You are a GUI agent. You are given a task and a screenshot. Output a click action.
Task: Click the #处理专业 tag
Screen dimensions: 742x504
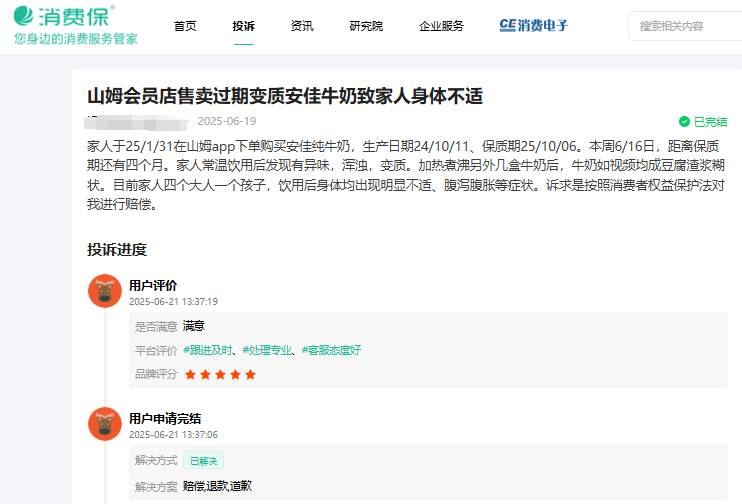coord(267,350)
